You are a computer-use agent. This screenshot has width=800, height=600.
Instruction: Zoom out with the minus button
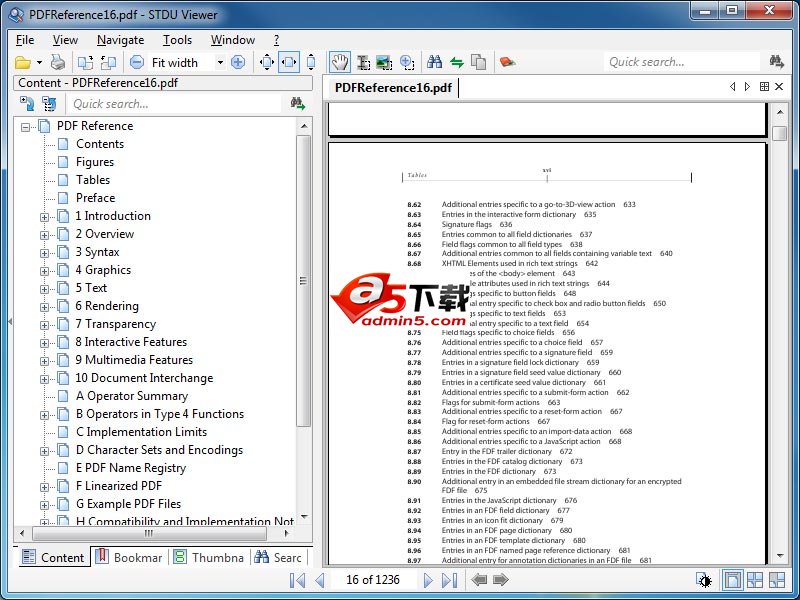137,62
